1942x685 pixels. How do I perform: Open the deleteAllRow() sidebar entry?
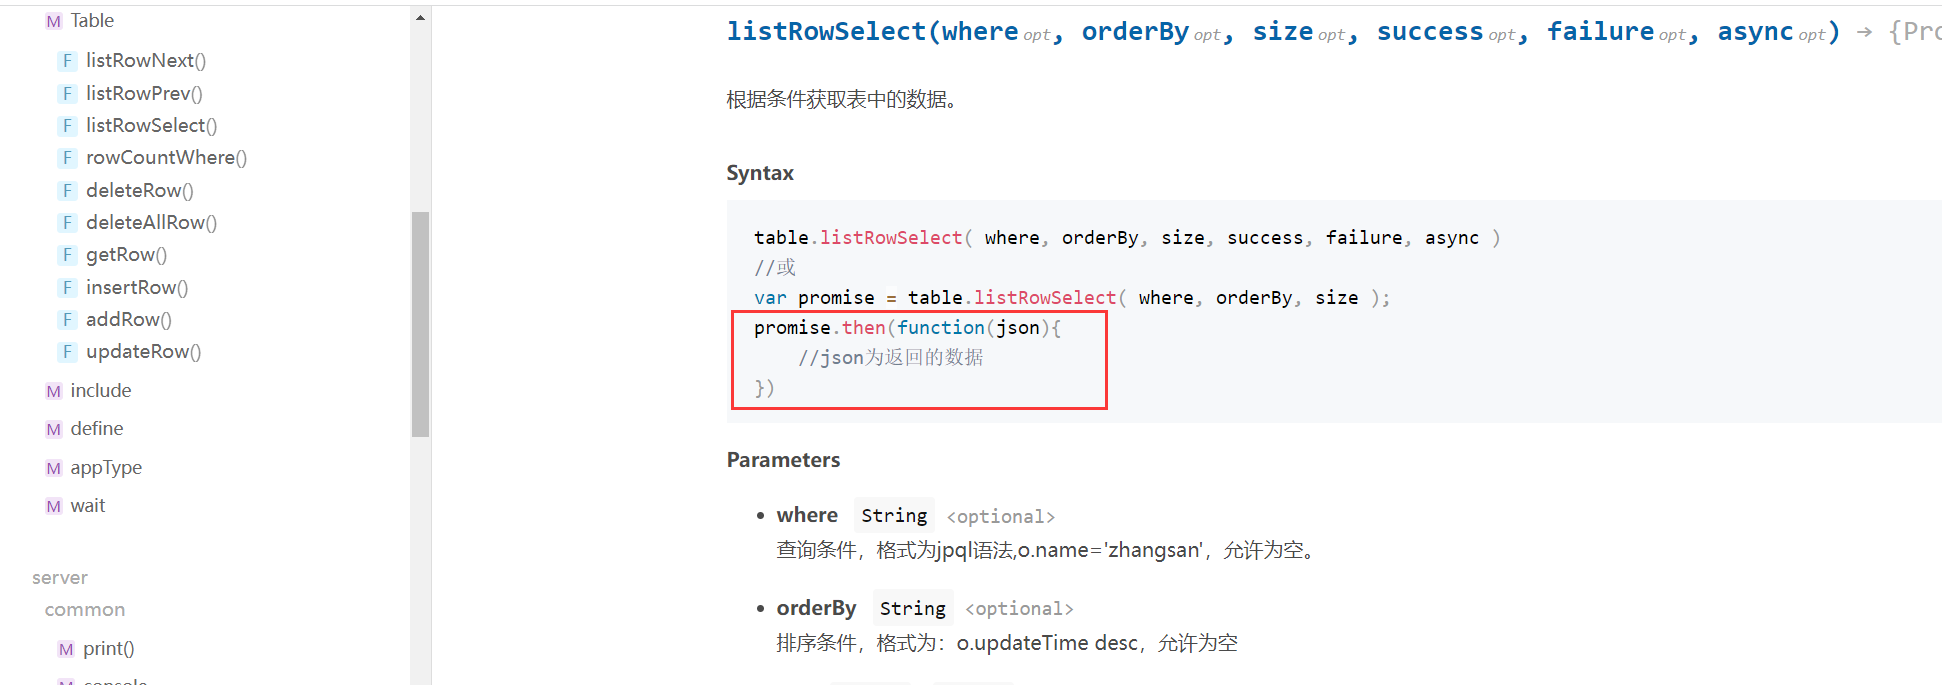[151, 223]
